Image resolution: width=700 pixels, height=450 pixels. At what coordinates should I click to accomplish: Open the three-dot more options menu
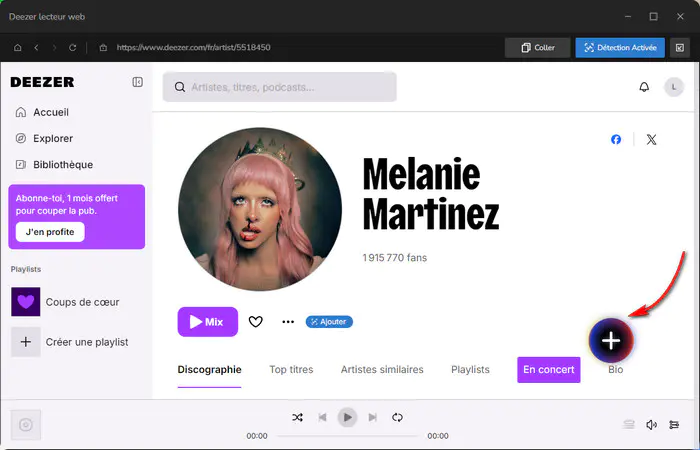pyautogui.click(x=288, y=321)
